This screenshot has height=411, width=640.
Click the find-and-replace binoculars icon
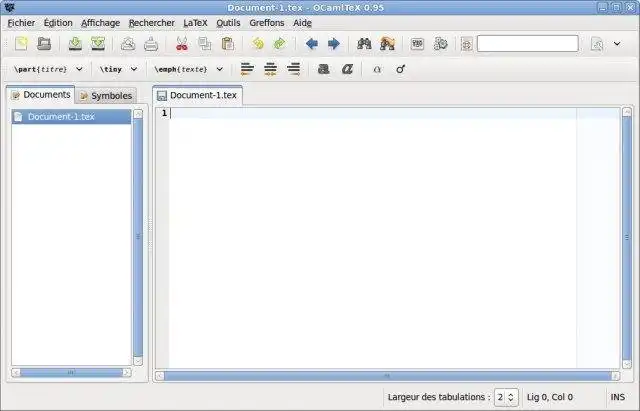click(x=387, y=44)
